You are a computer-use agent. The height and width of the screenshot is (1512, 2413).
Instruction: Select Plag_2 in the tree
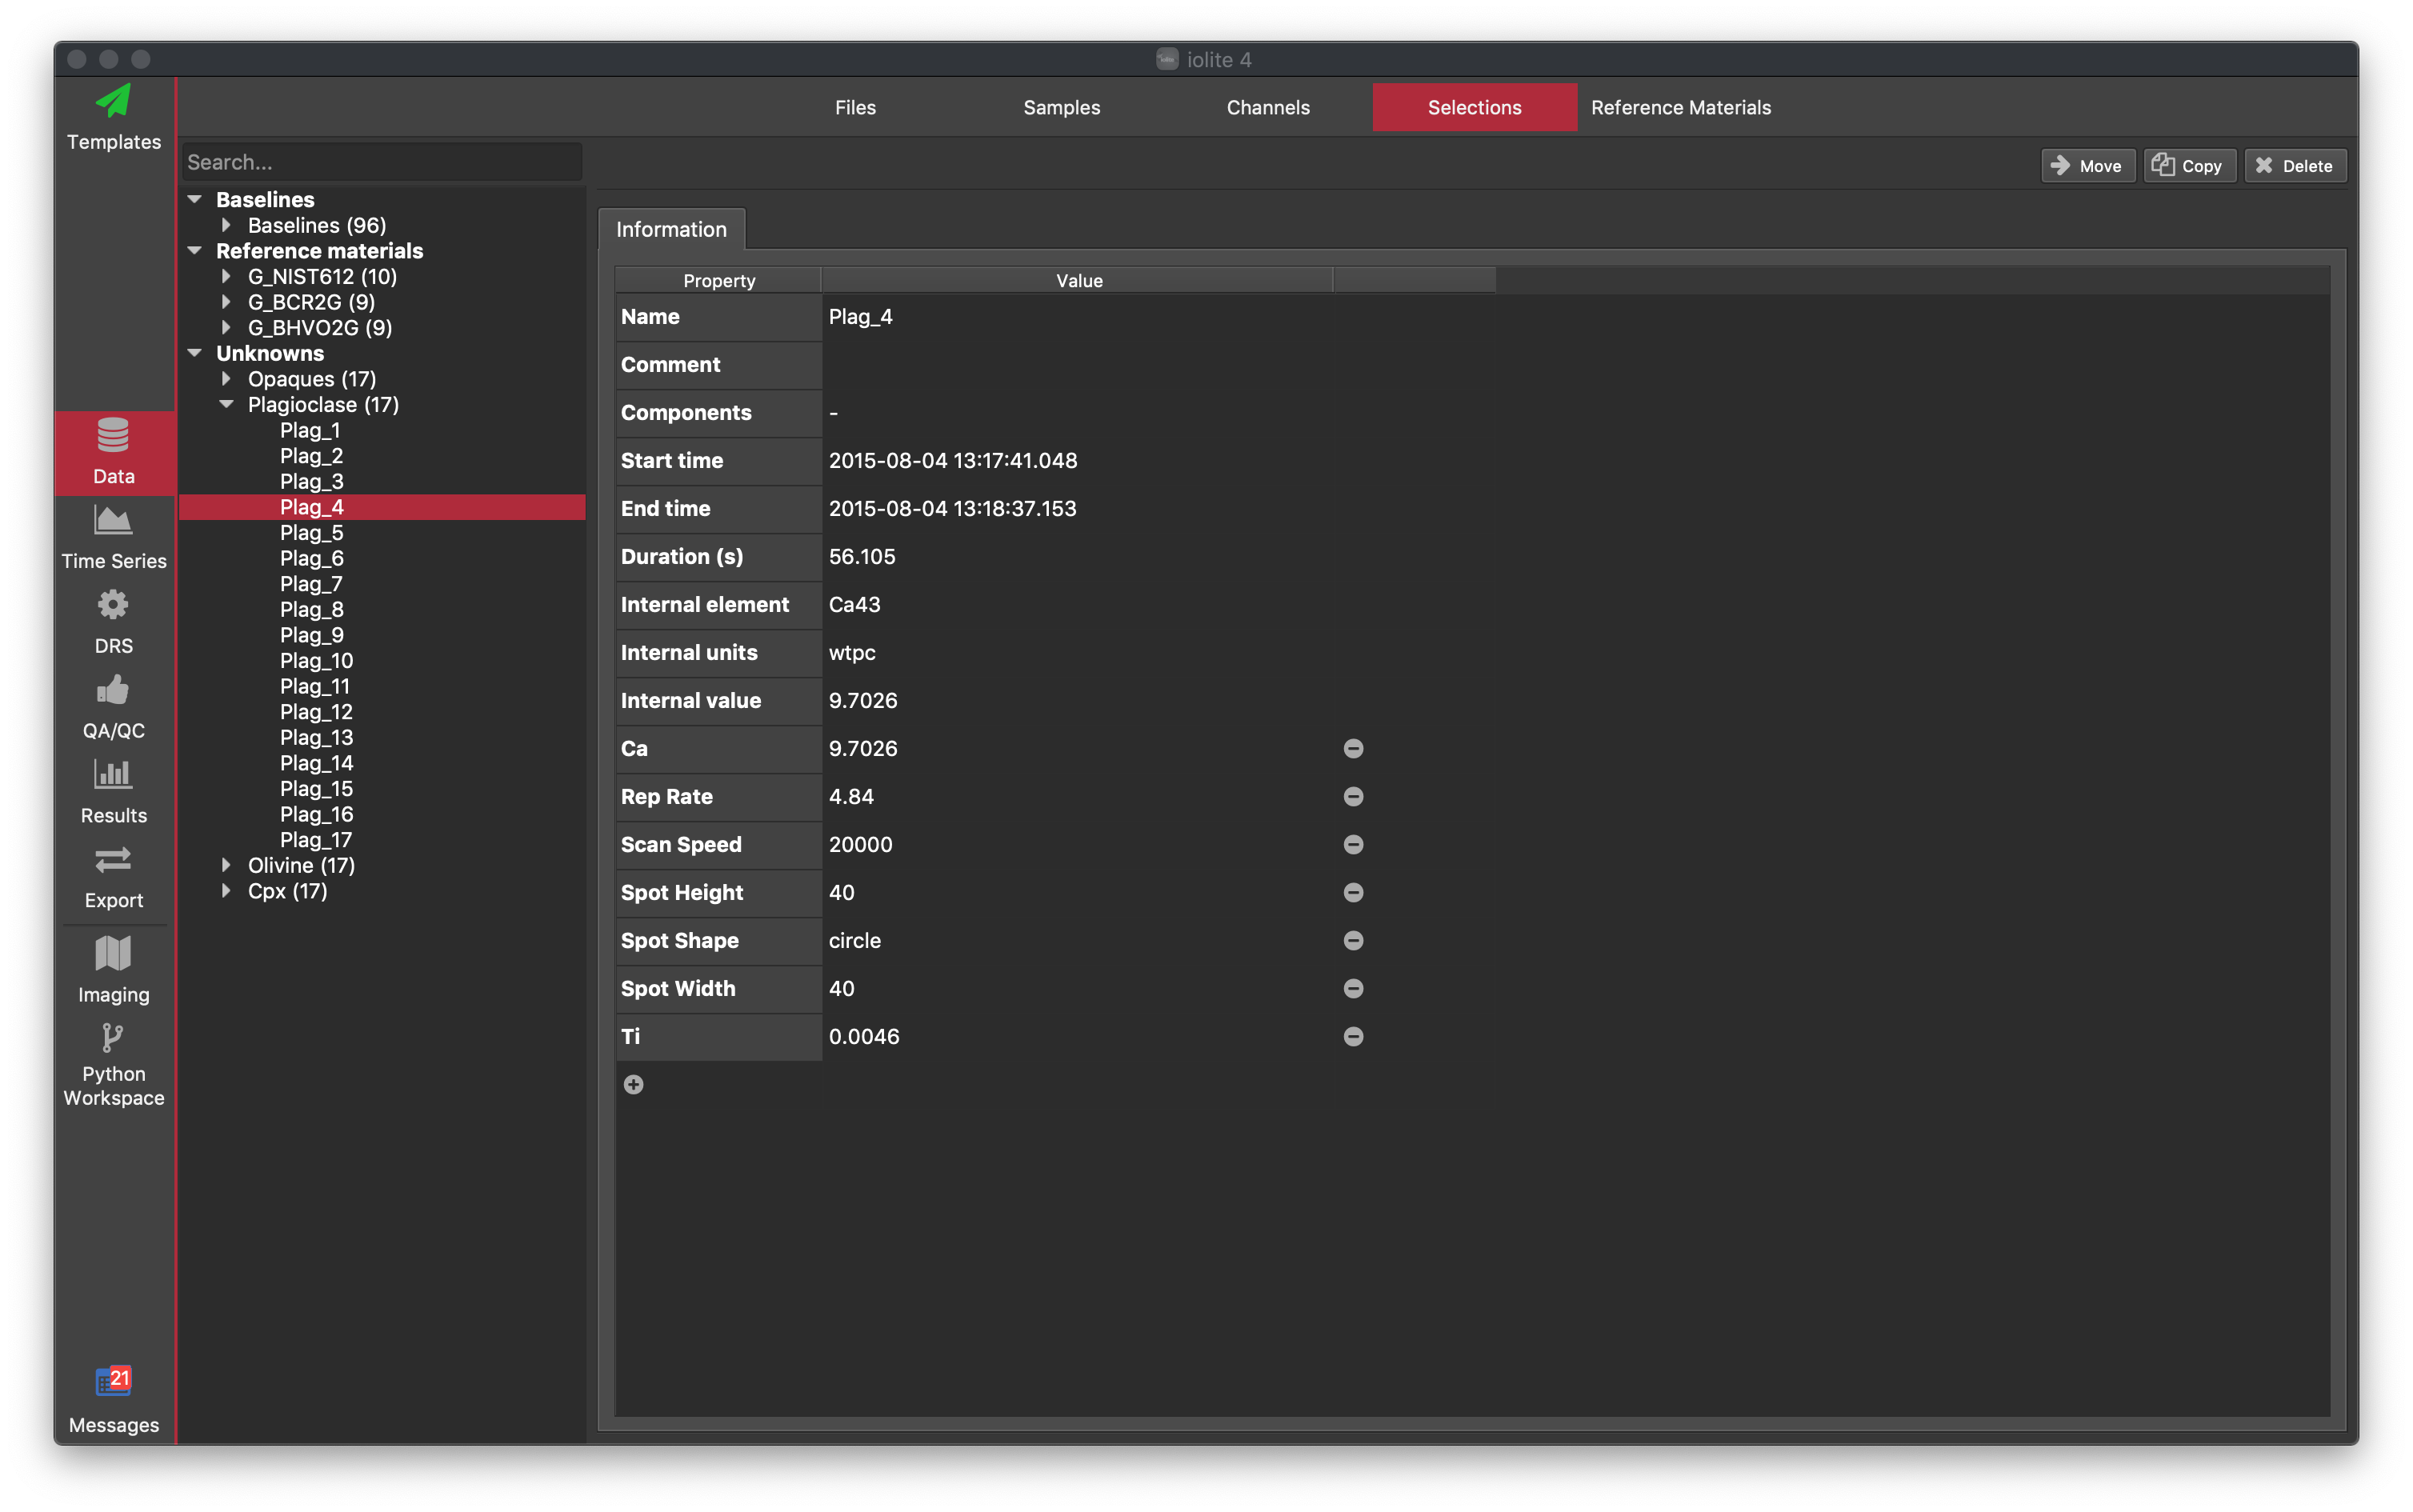[311, 456]
